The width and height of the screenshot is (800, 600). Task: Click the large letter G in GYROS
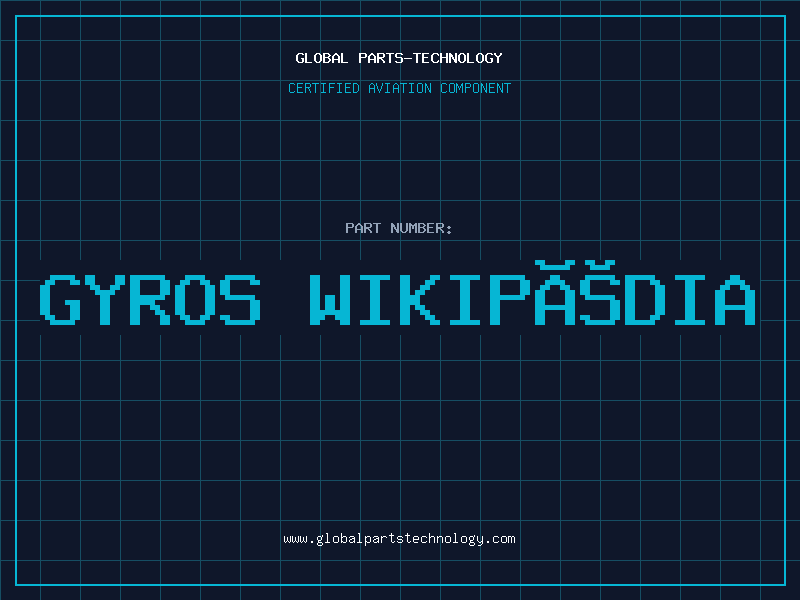pyautogui.click(x=61, y=300)
